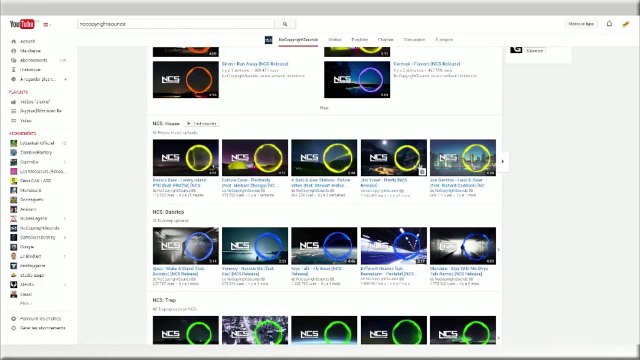
Task: Open the Run Away [NCS Release] video thumbnail
Action: tap(186, 80)
